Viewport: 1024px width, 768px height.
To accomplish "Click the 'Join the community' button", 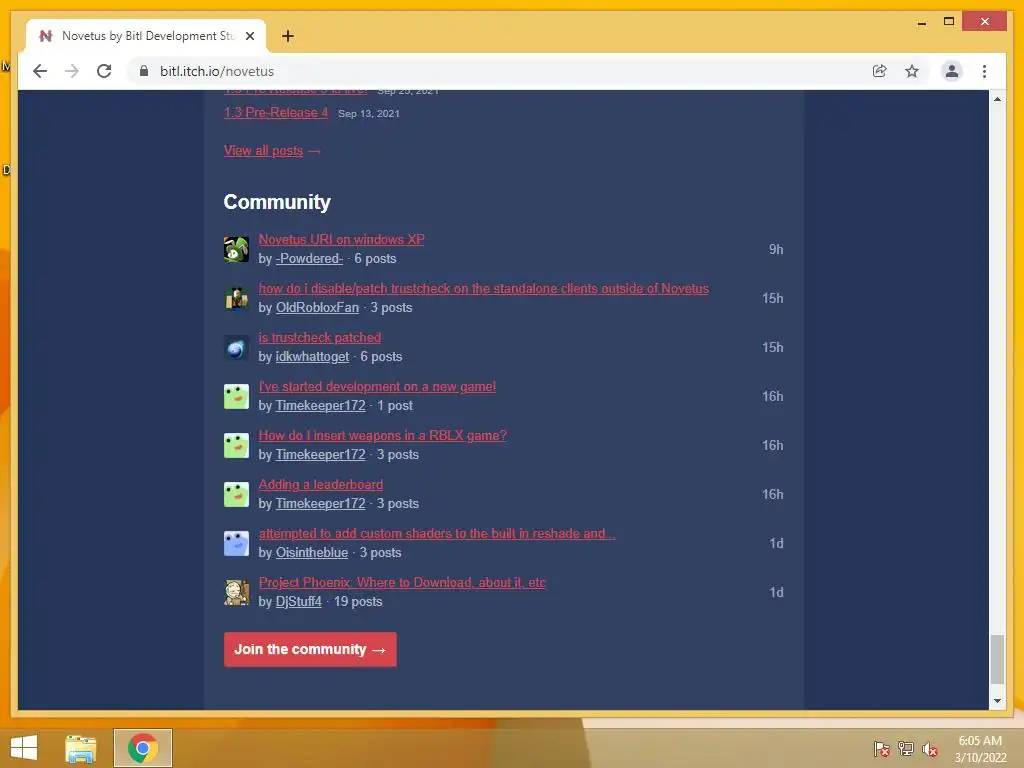I will (x=310, y=649).
